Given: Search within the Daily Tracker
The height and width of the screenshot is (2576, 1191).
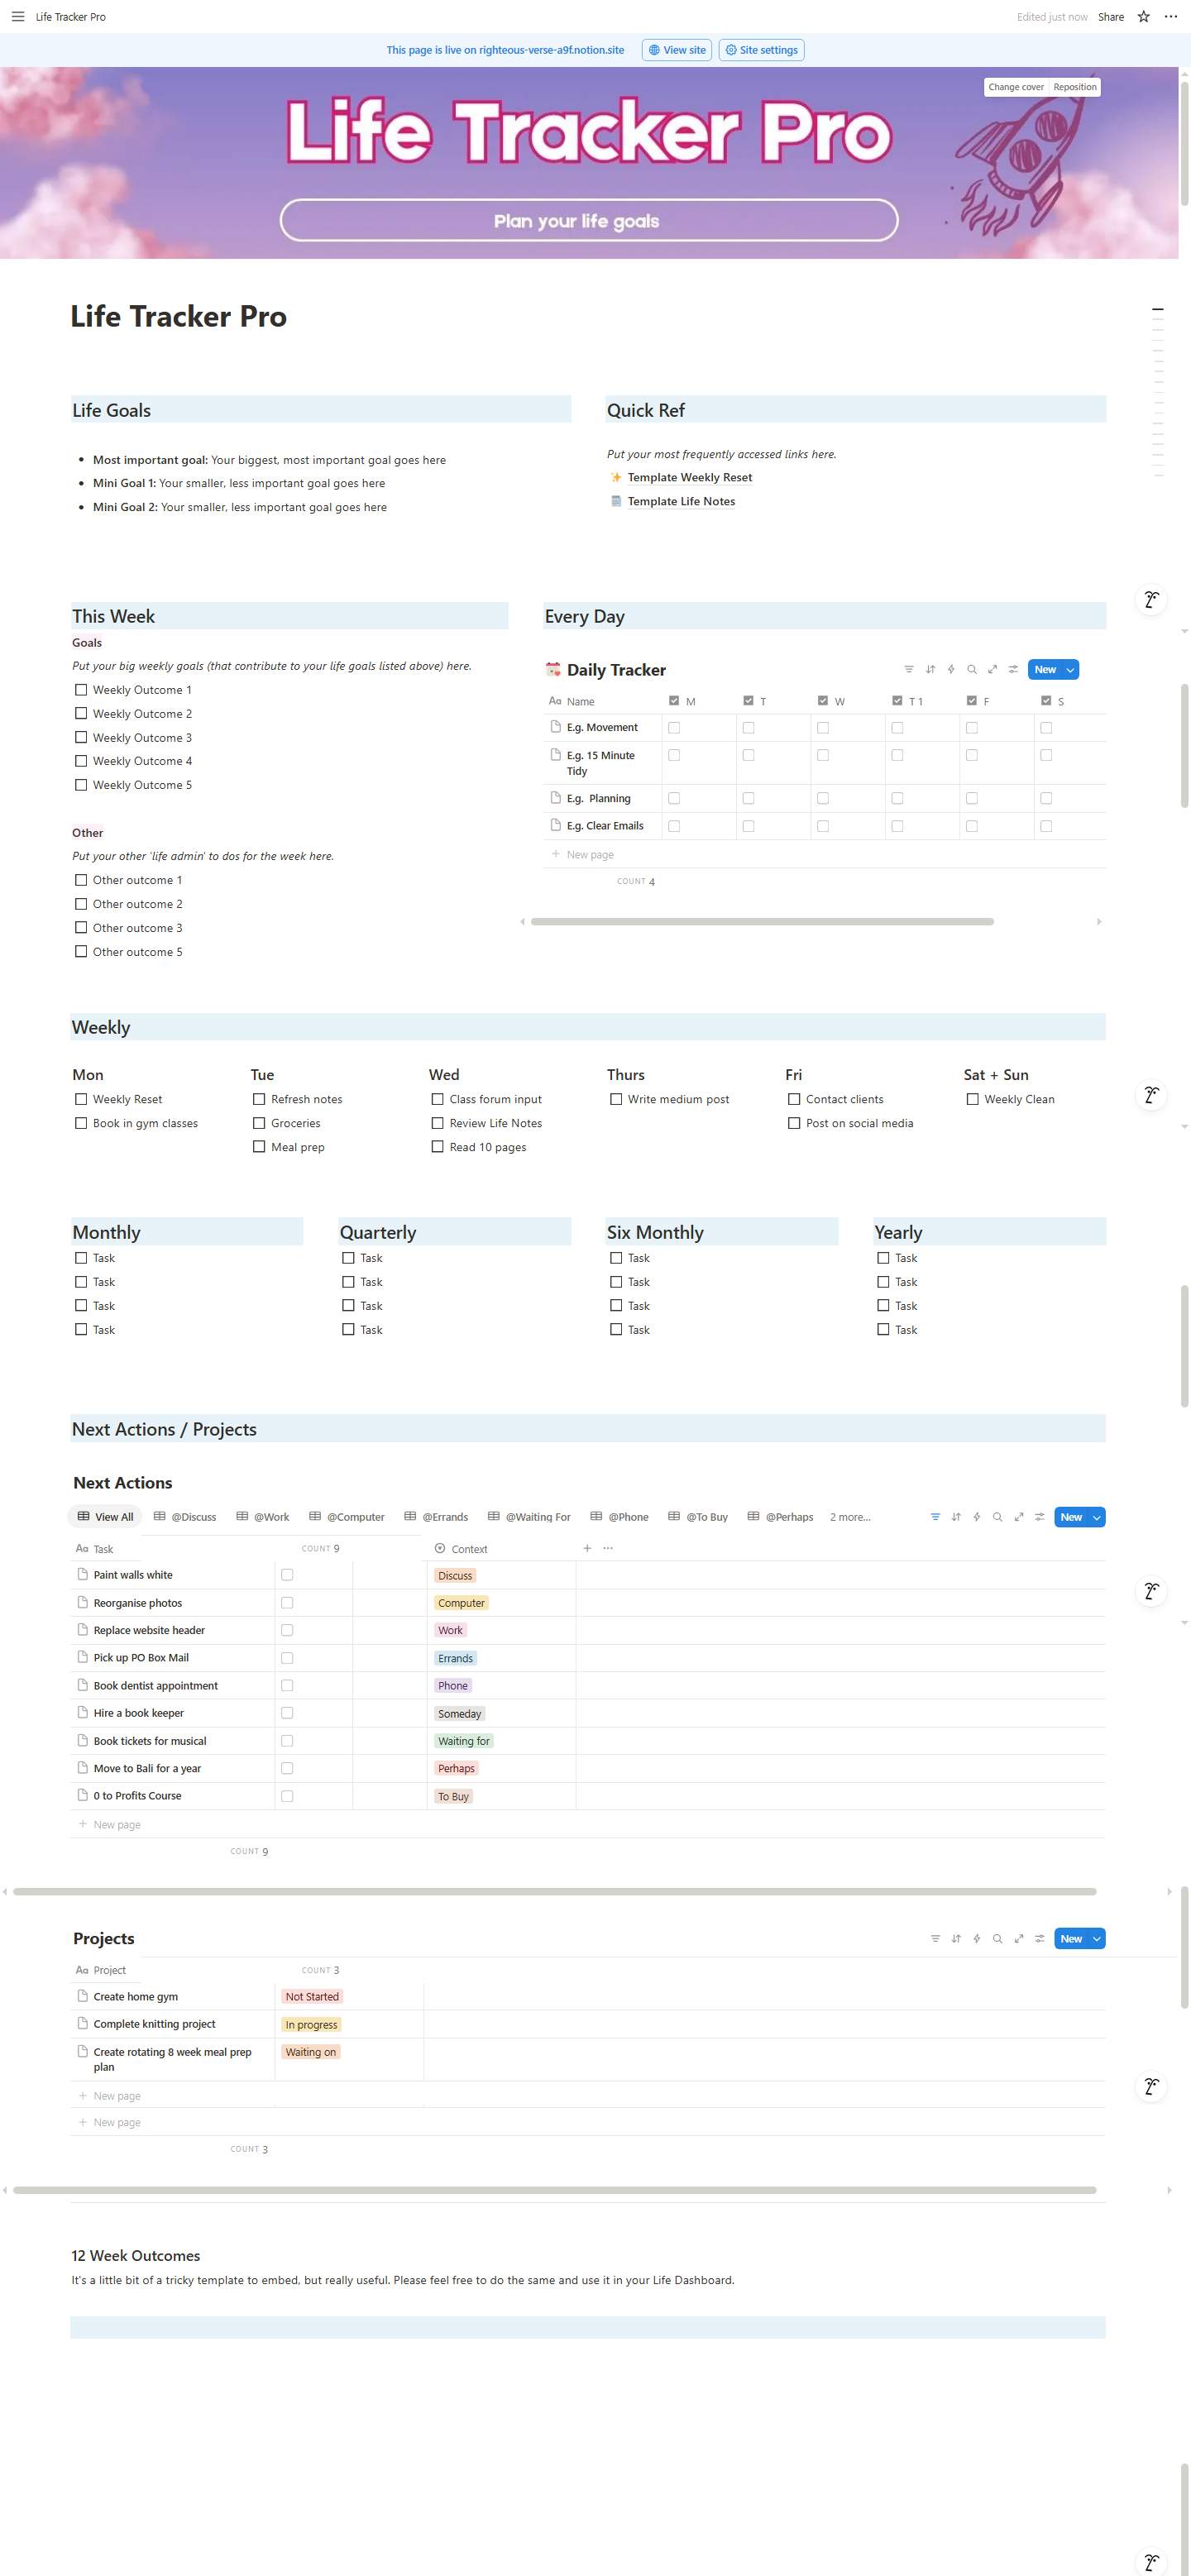Looking at the screenshot, I should click(x=971, y=670).
